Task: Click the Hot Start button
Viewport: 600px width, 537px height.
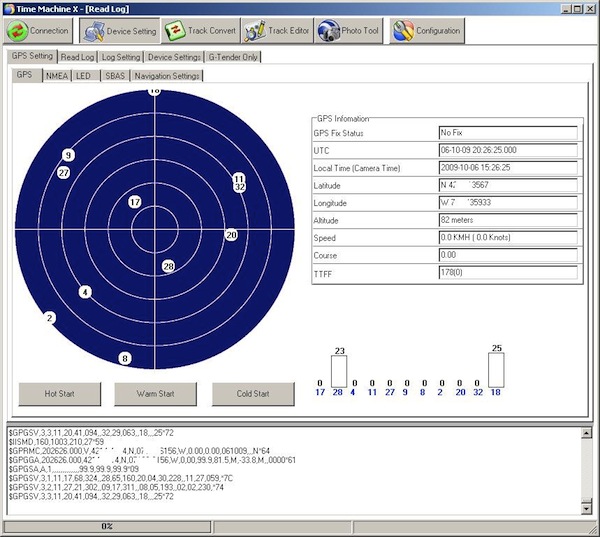Action: (x=60, y=394)
